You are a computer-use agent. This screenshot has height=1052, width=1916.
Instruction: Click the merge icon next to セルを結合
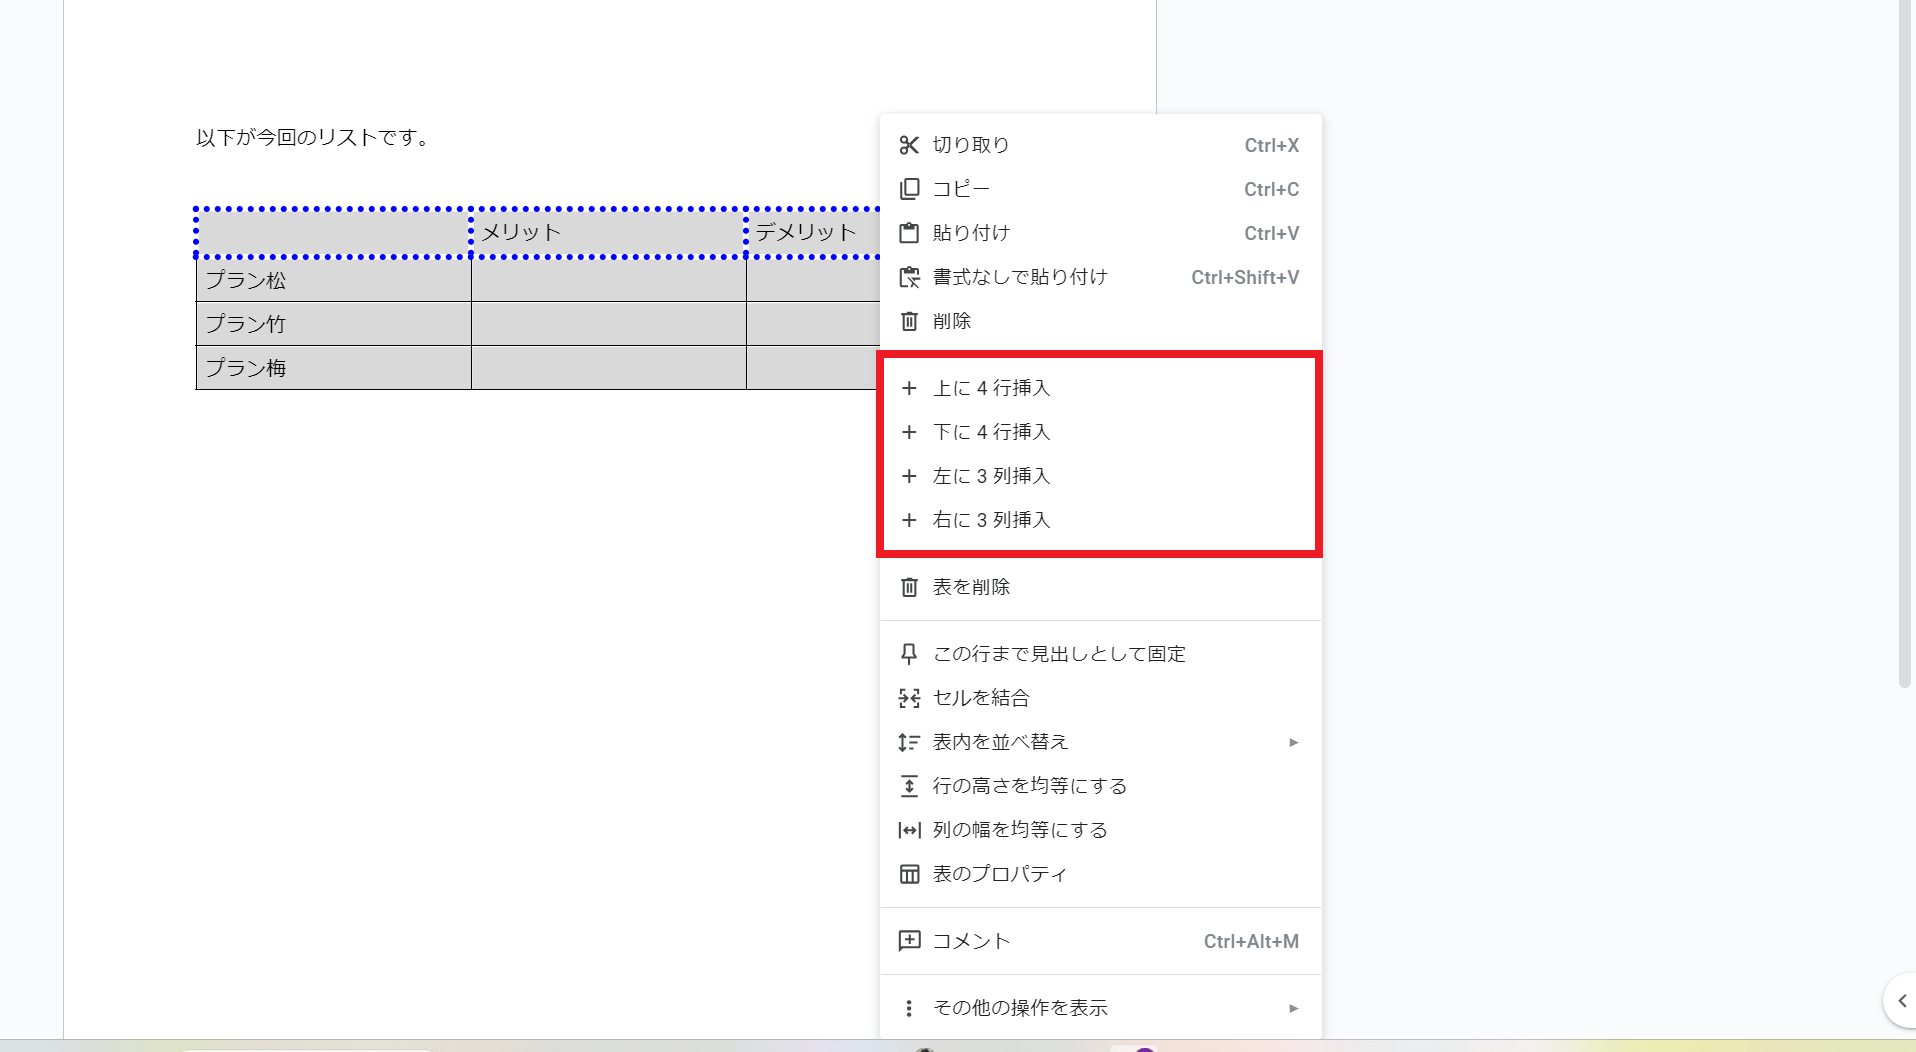[x=908, y=698]
